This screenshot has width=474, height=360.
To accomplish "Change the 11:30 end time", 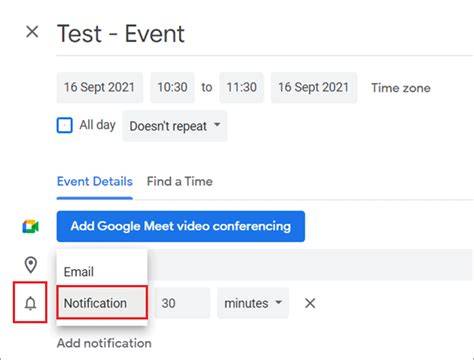I will tap(242, 87).
